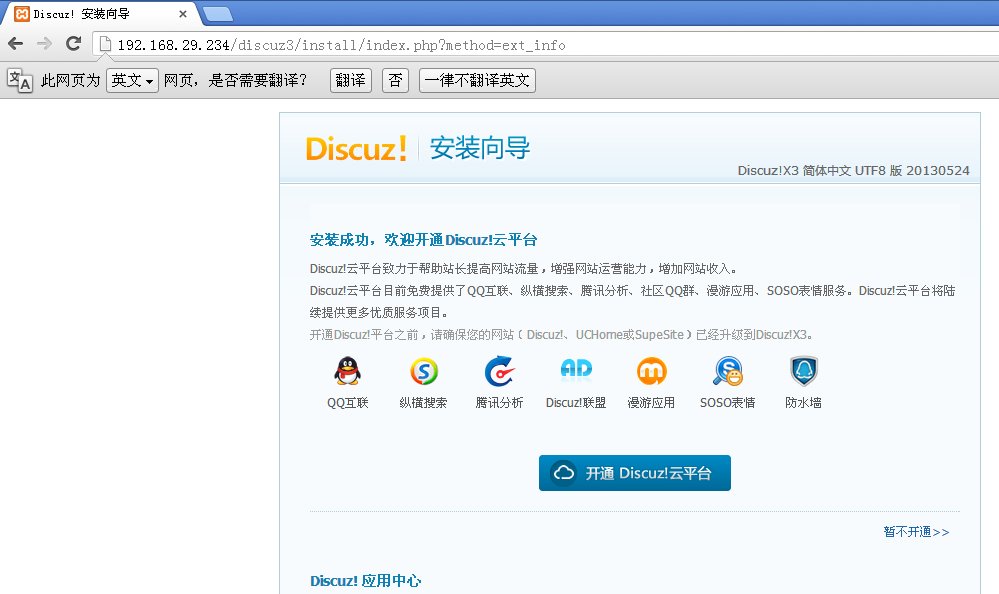The height and width of the screenshot is (594, 999).
Task: Click the 防水墙 label
Action: pyautogui.click(x=803, y=403)
